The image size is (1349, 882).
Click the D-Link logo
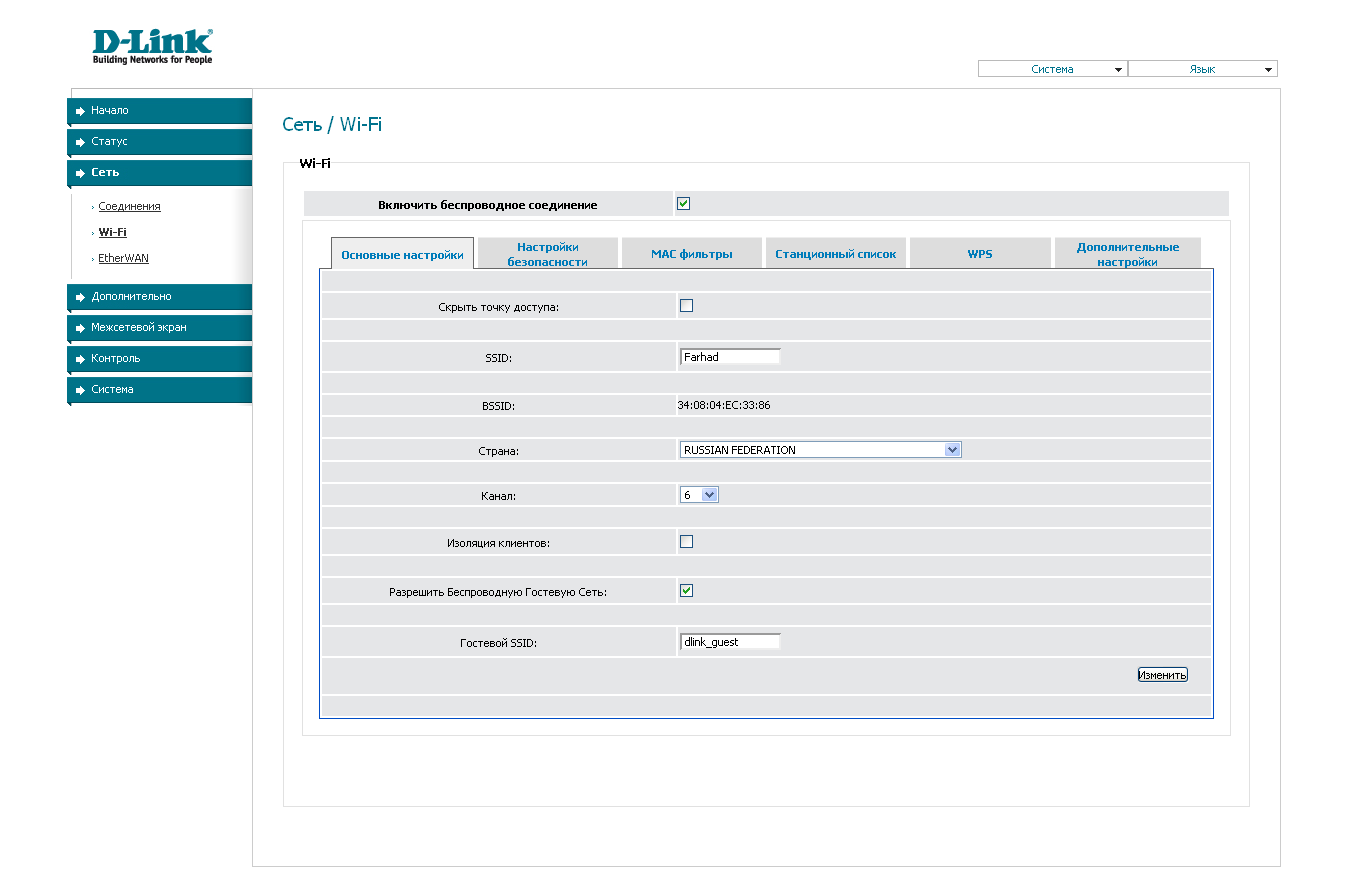coord(152,46)
